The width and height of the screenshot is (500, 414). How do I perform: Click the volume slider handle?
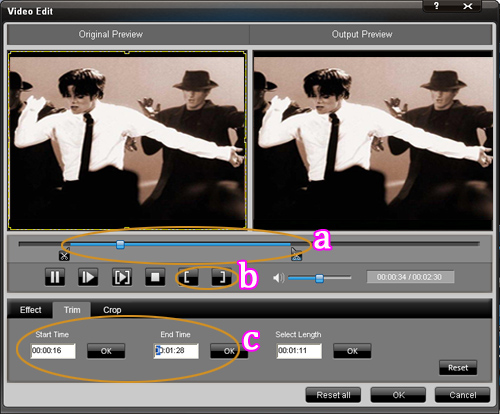(x=319, y=278)
